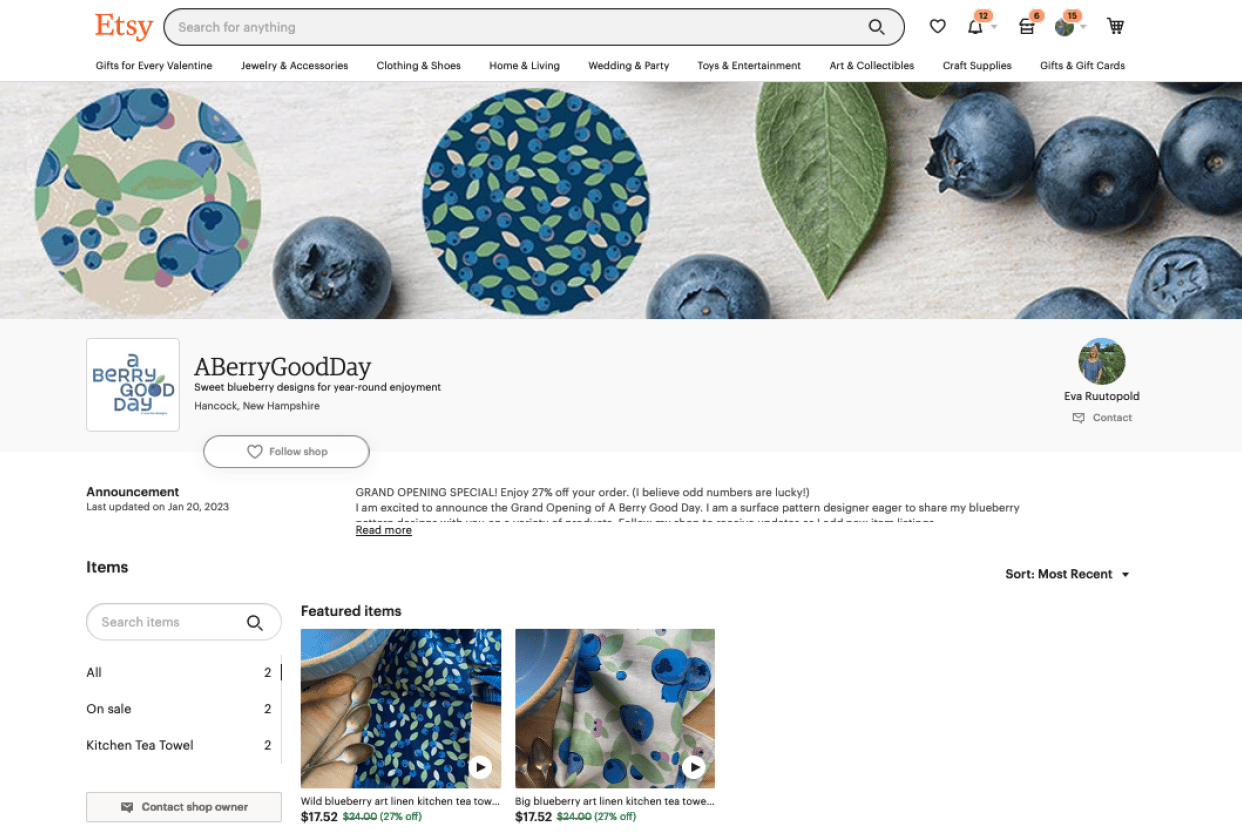Open the Home & Living category

pyautogui.click(x=524, y=65)
